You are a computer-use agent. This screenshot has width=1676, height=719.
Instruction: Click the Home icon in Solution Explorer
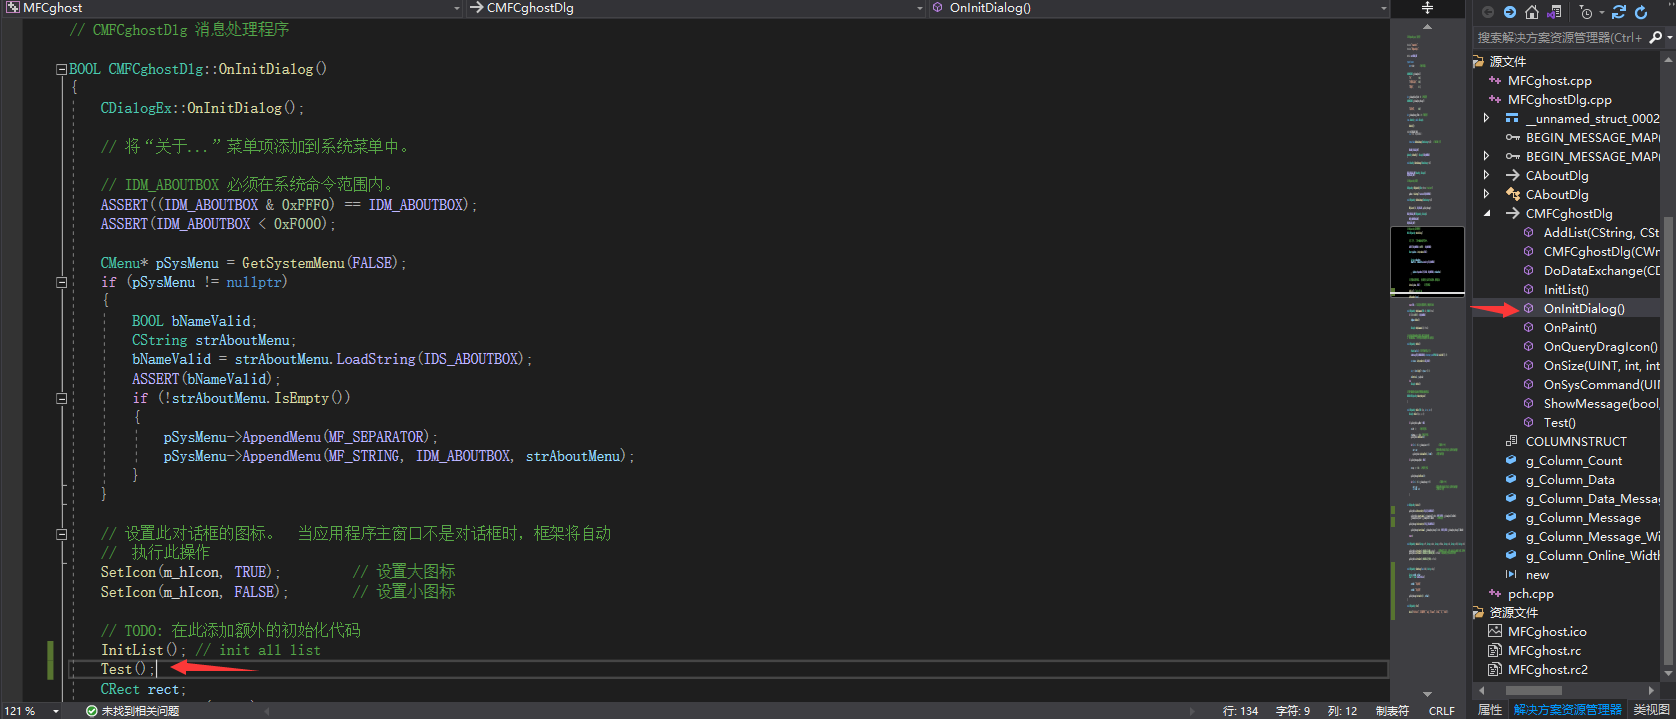[1532, 12]
